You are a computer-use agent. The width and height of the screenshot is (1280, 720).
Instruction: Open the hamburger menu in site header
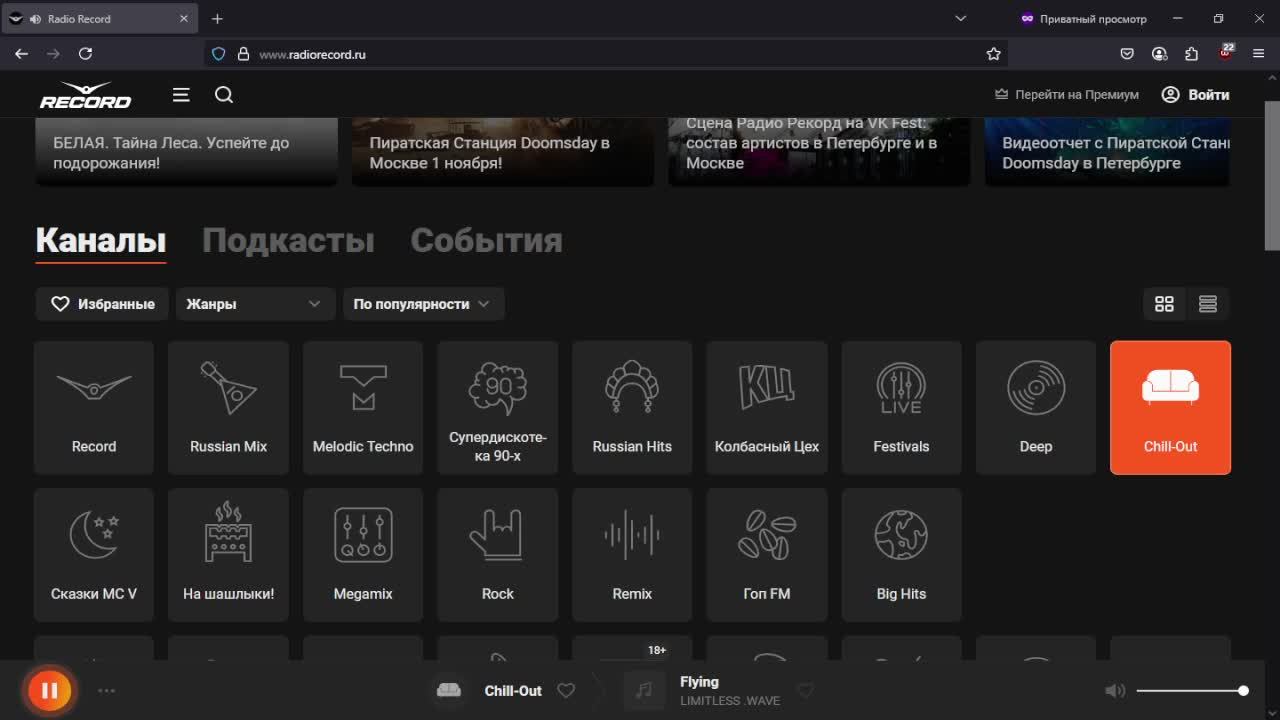[181, 94]
